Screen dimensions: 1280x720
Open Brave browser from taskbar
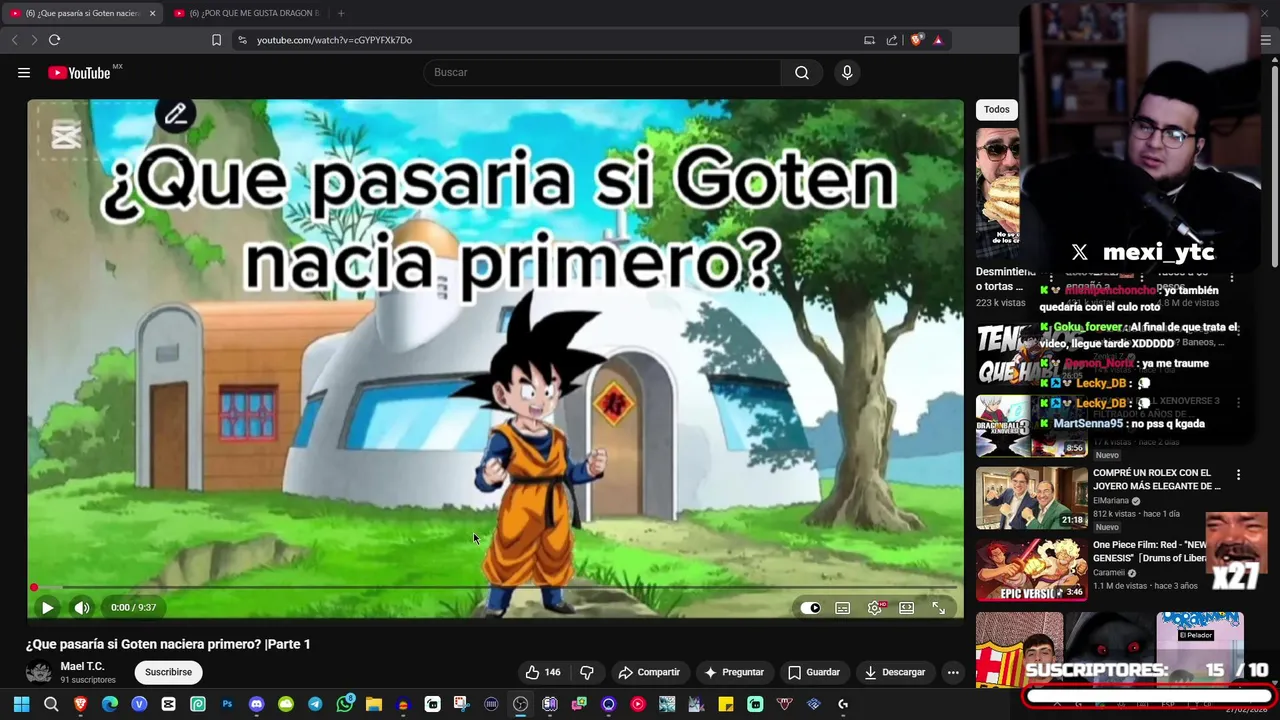point(80,704)
